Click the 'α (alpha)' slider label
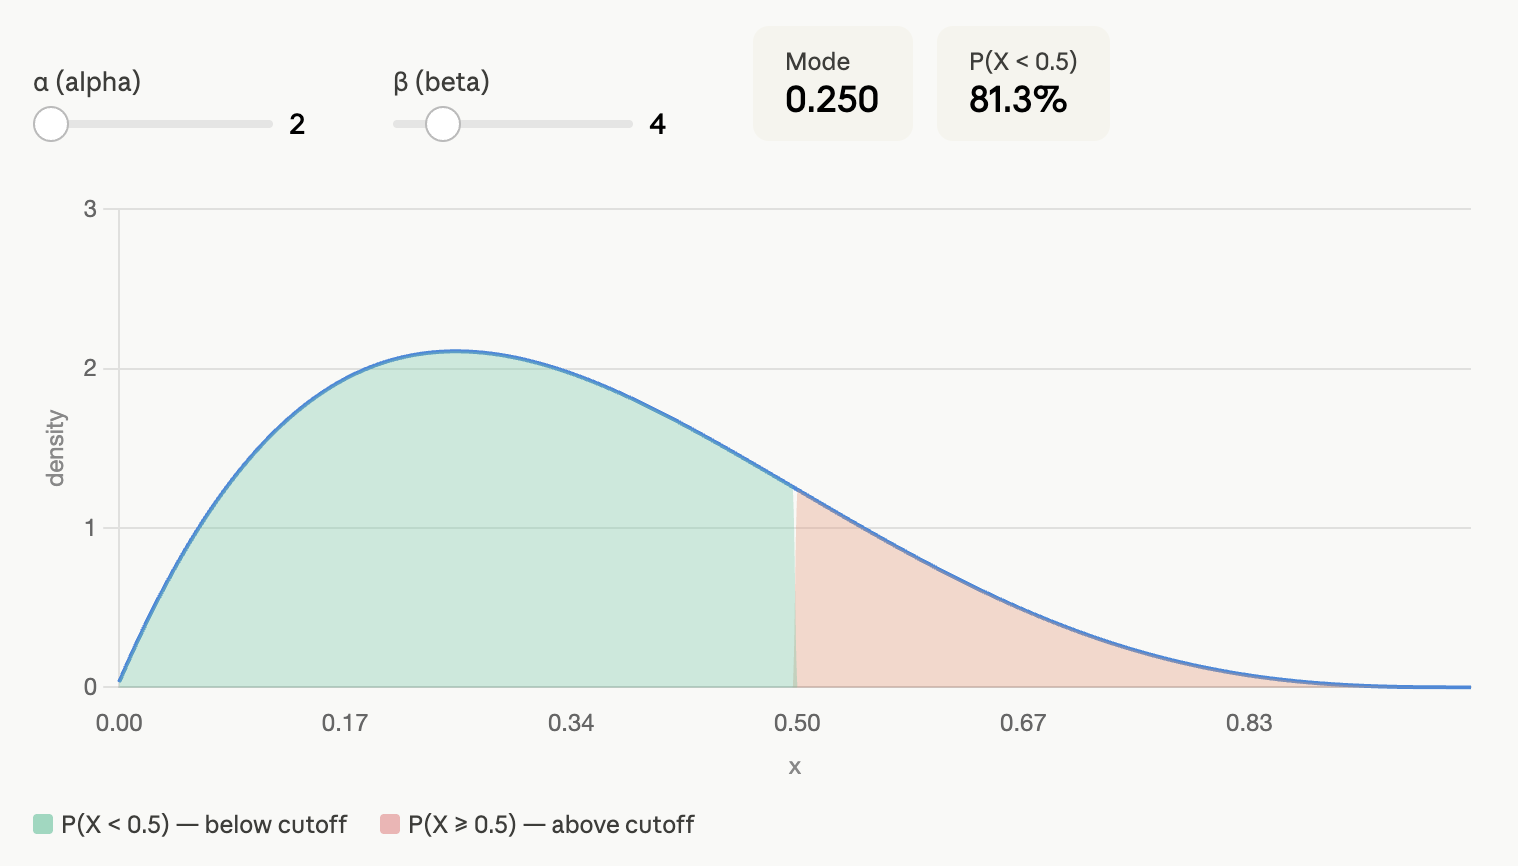Screen dimensions: 1518x866 click(x=87, y=82)
